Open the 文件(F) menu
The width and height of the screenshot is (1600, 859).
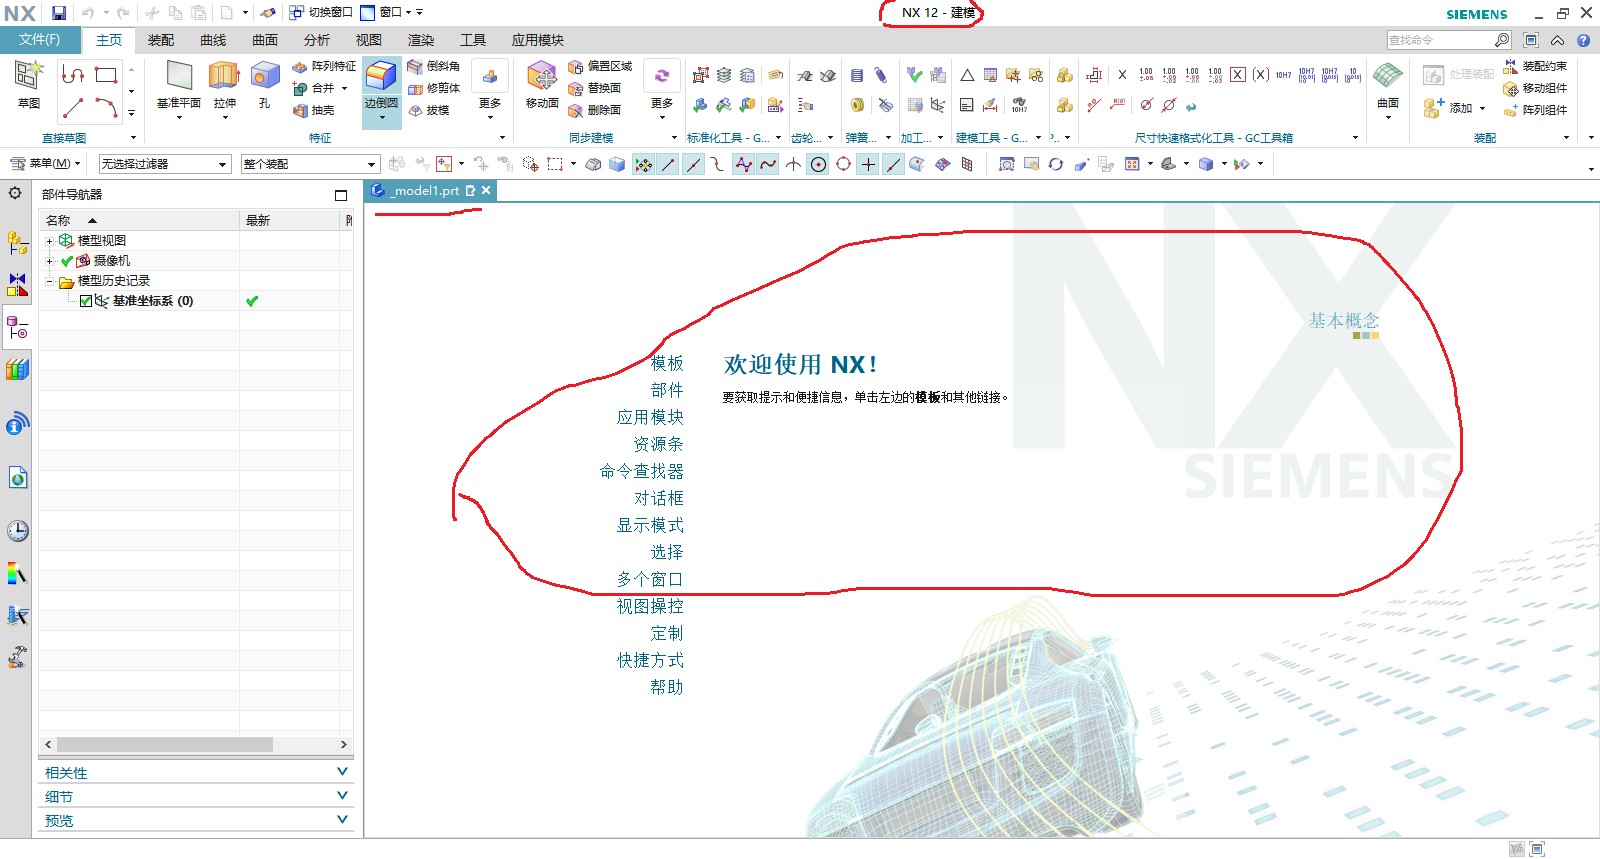click(39, 40)
